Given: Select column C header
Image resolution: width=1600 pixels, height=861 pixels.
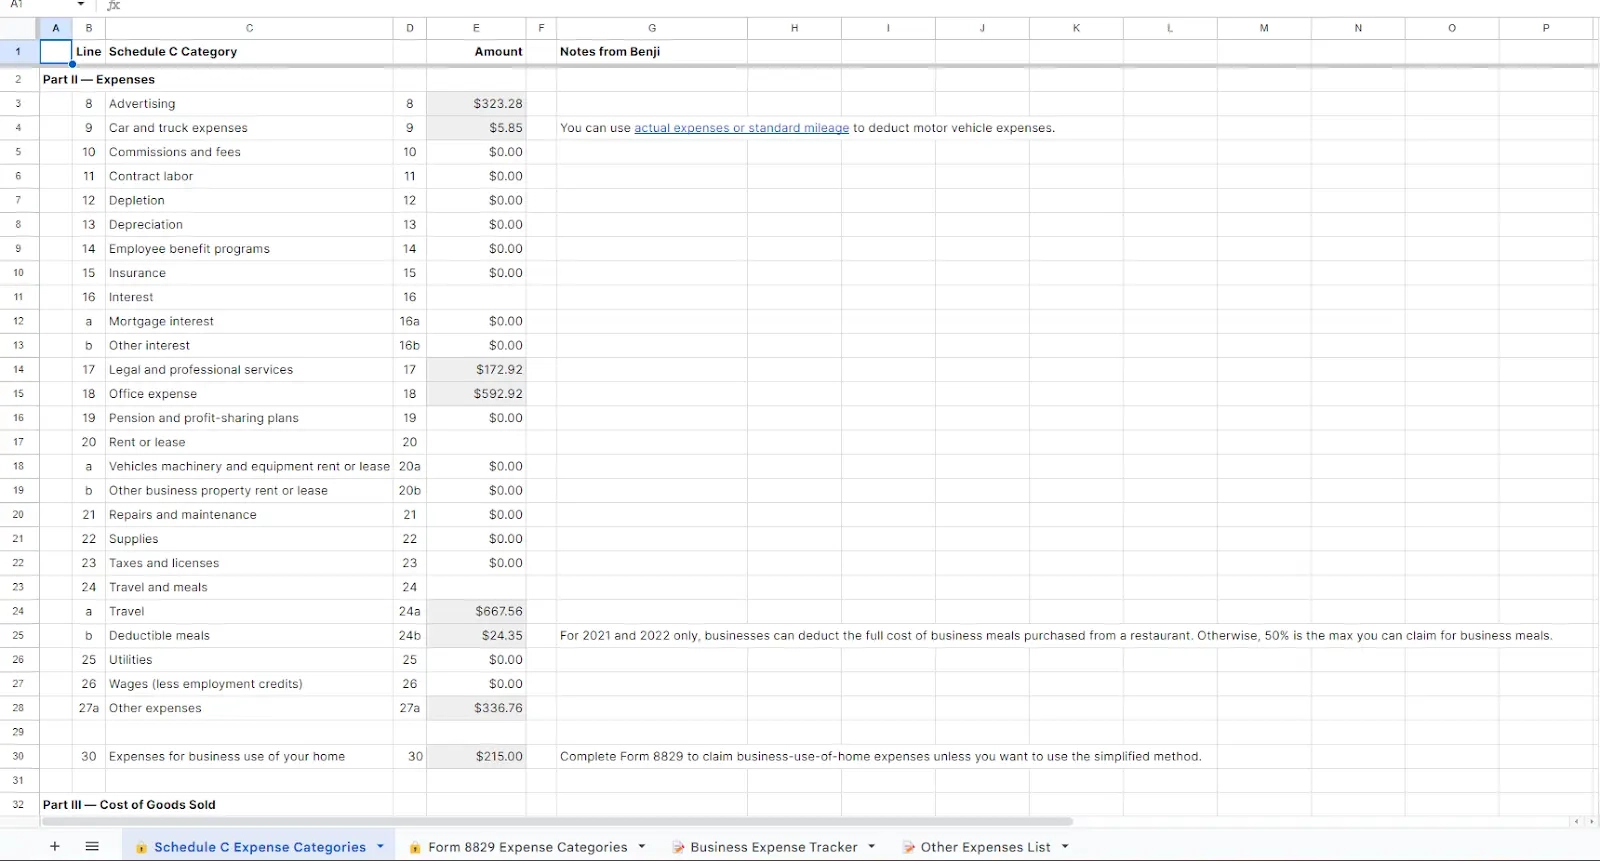Looking at the screenshot, I should (x=249, y=28).
